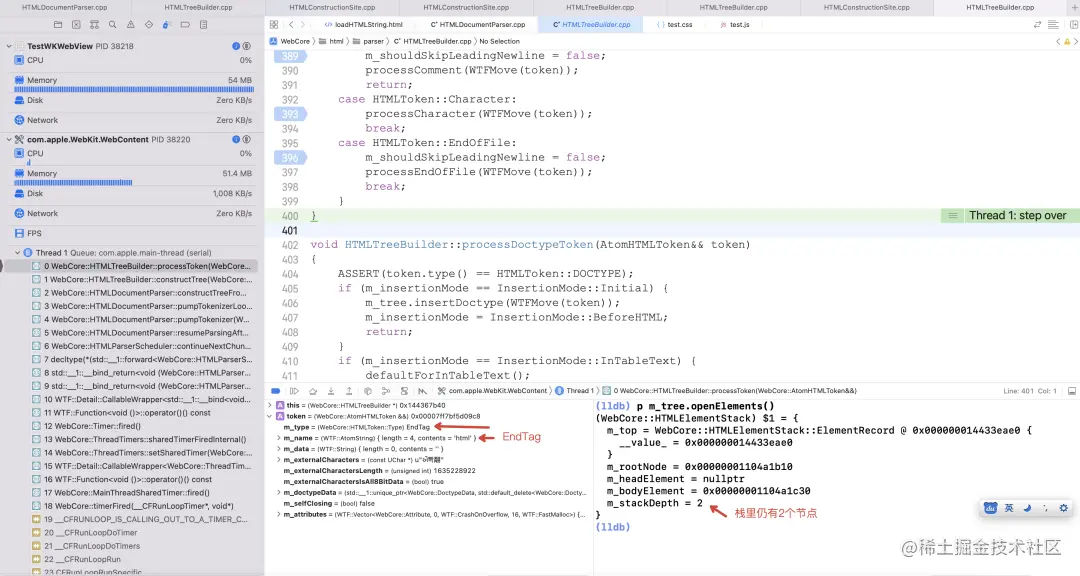Open Adjust Editor Options lines icon

pos(1053,24)
